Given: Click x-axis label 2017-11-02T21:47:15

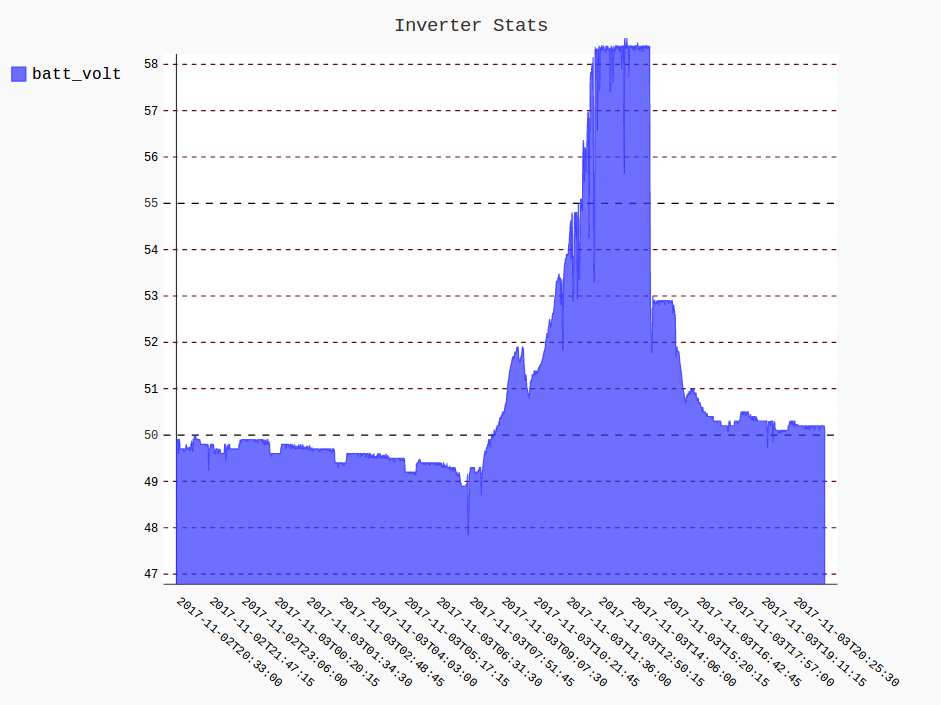Looking at the screenshot, I should click(262, 642).
